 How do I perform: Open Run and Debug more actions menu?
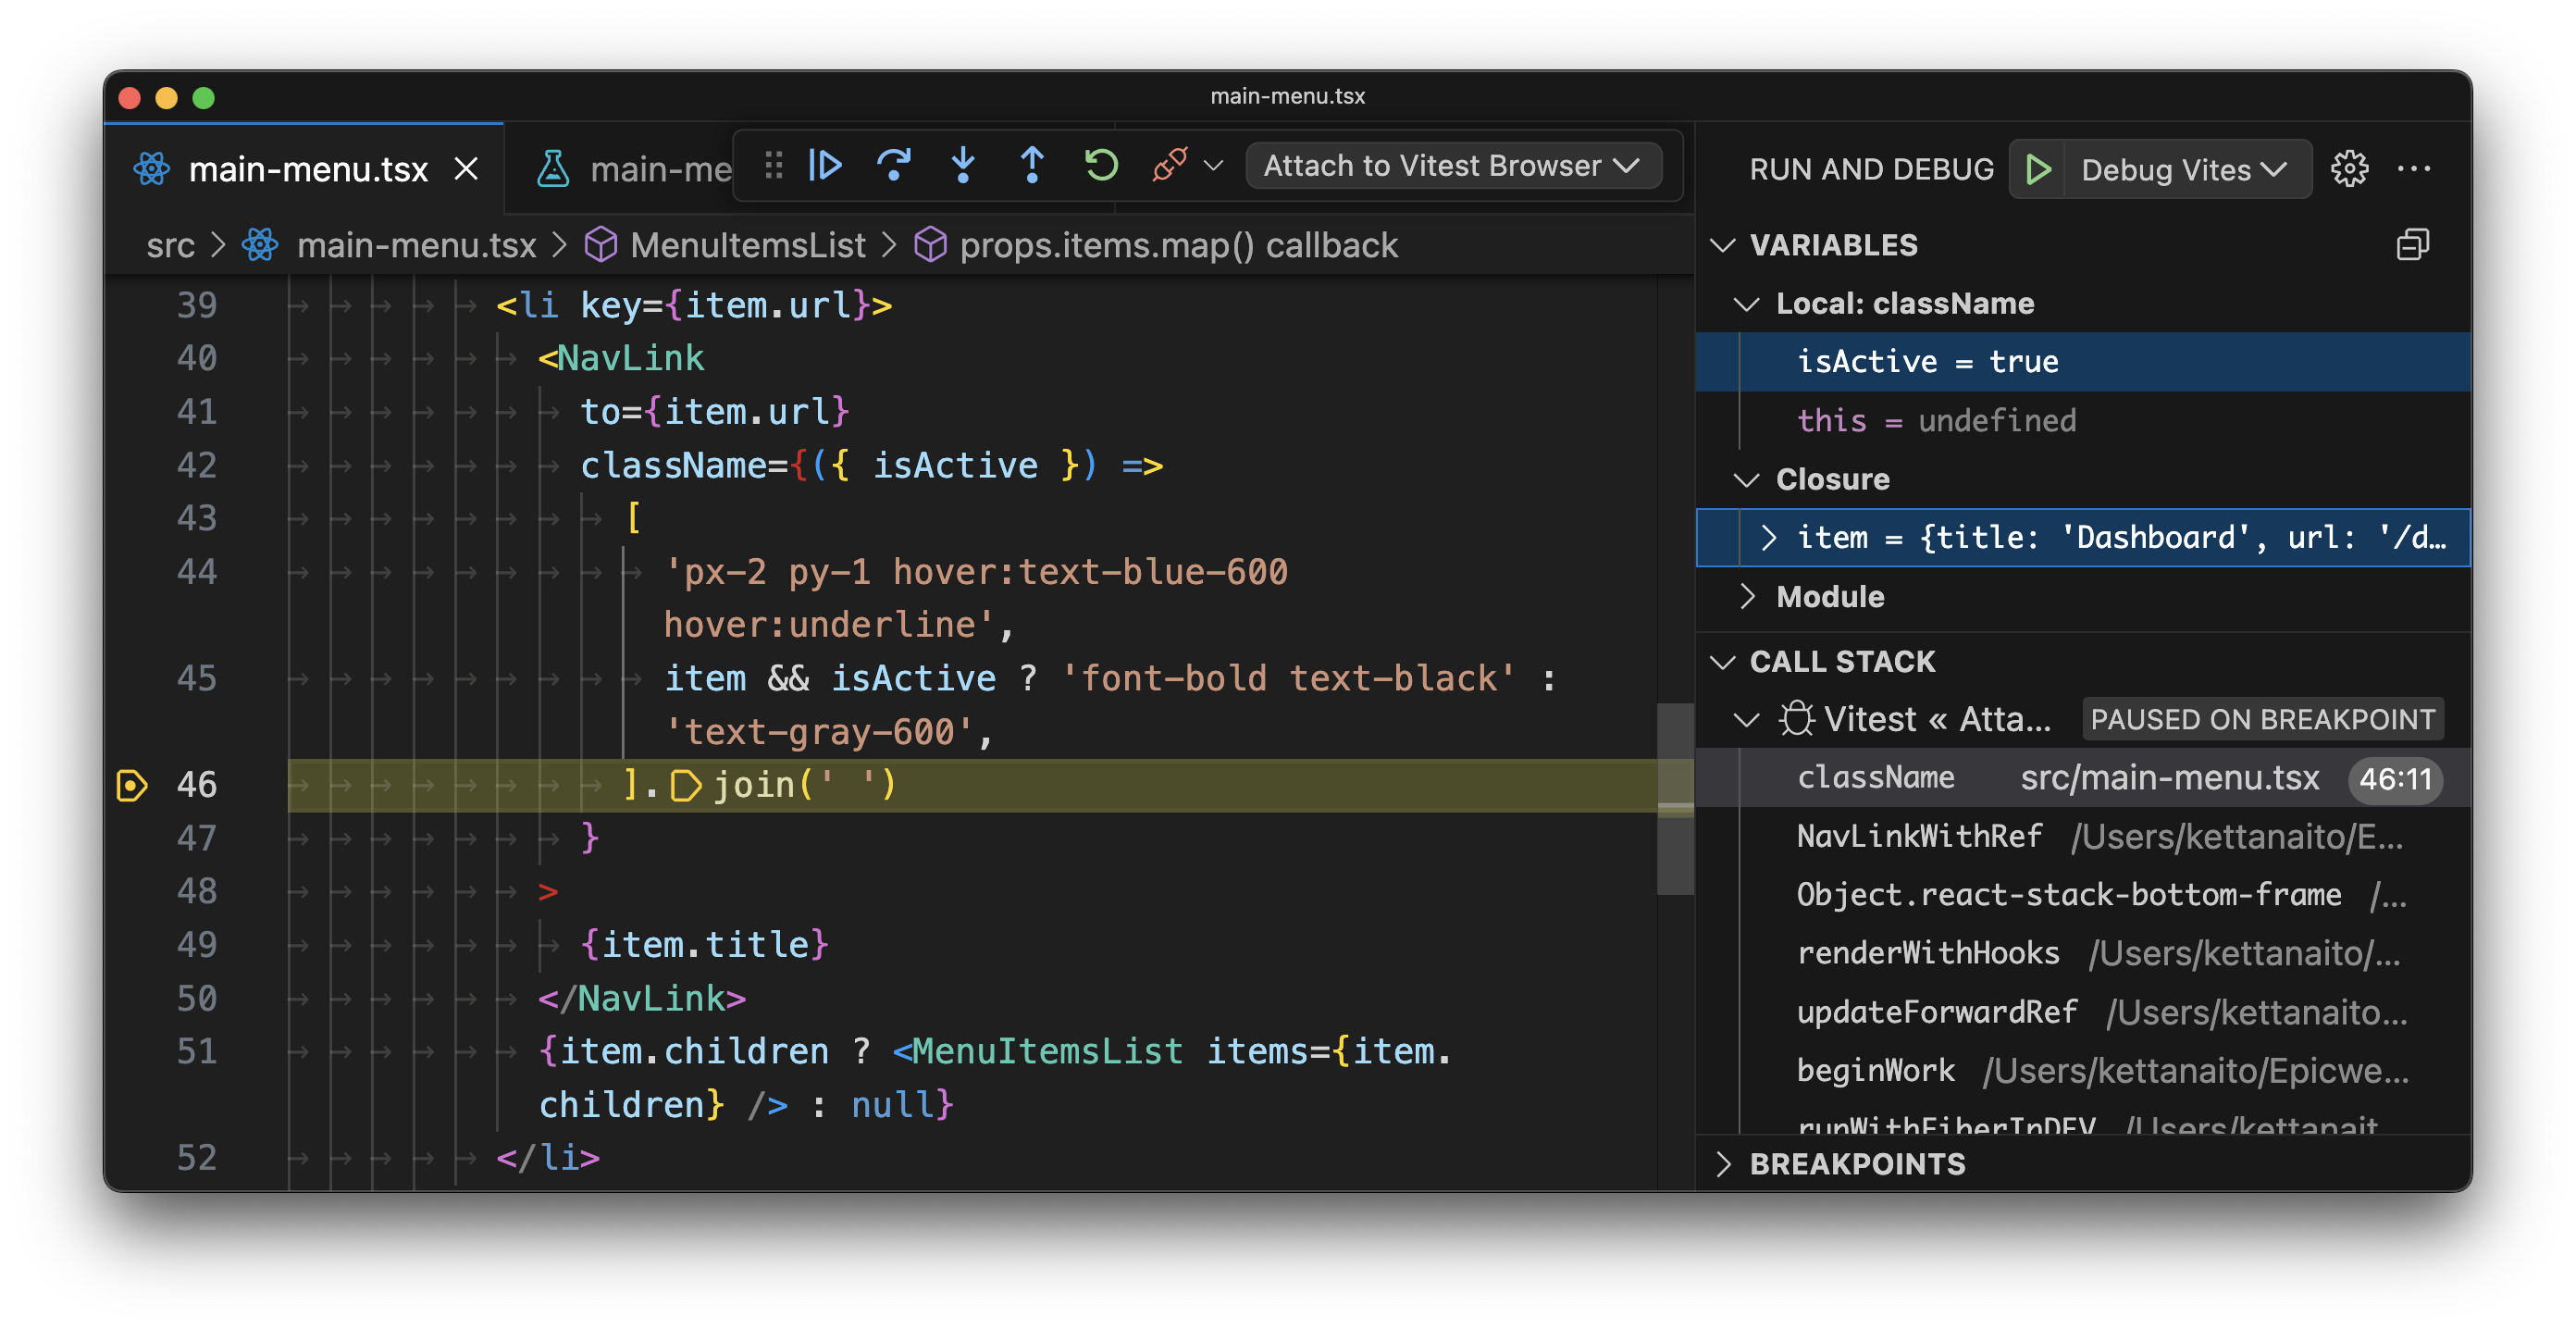point(2413,168)
